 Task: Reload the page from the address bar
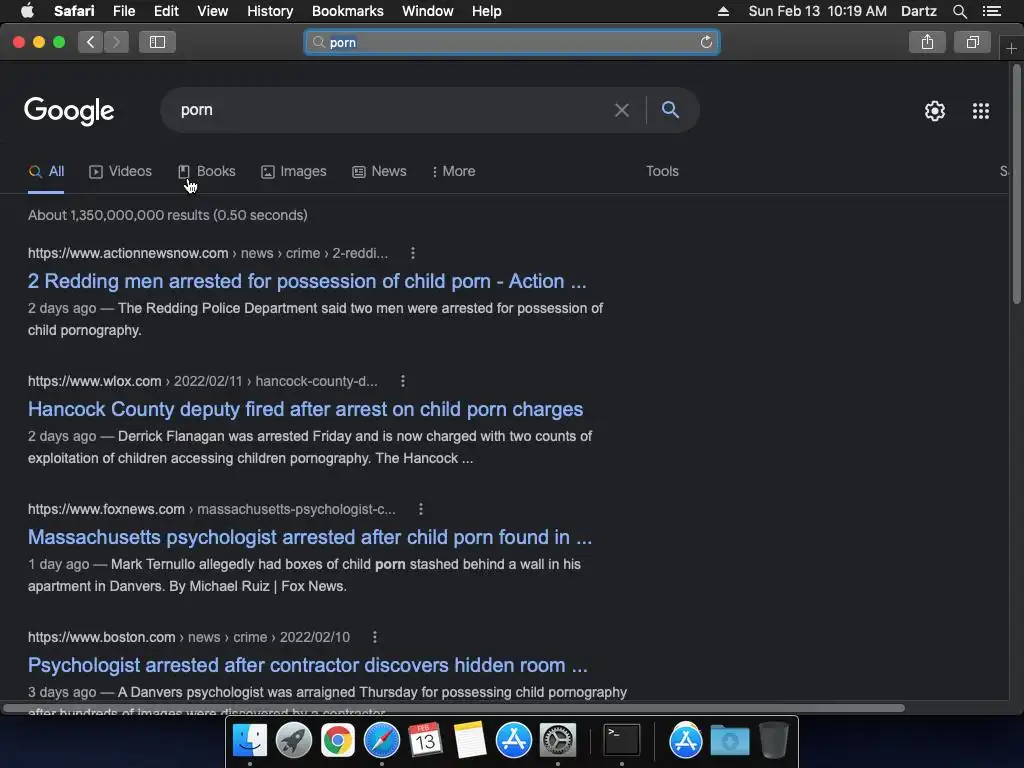coord(706,42)
